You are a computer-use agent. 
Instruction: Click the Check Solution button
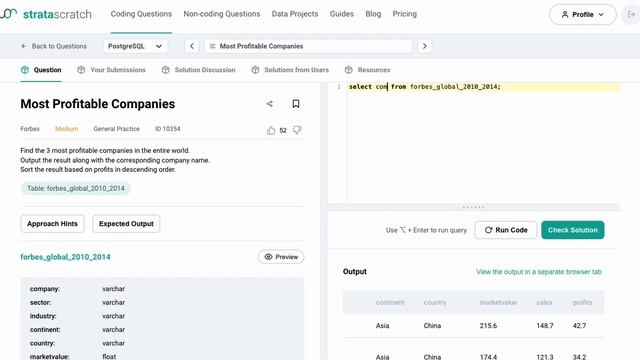point(573,230)
